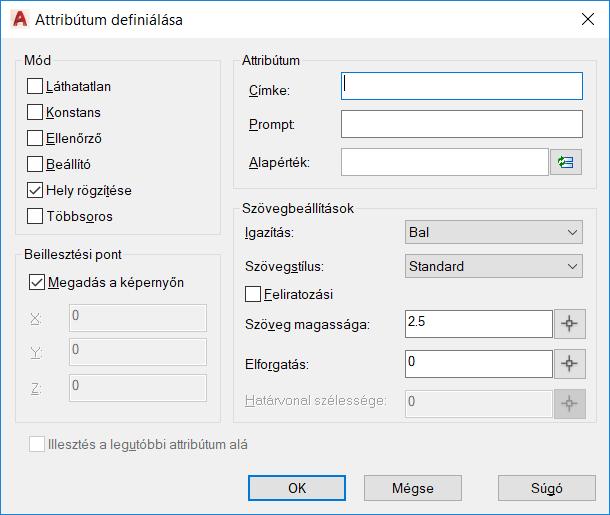
Task: Click the Szöveg magassága value field
Action: tap(479, 324)
